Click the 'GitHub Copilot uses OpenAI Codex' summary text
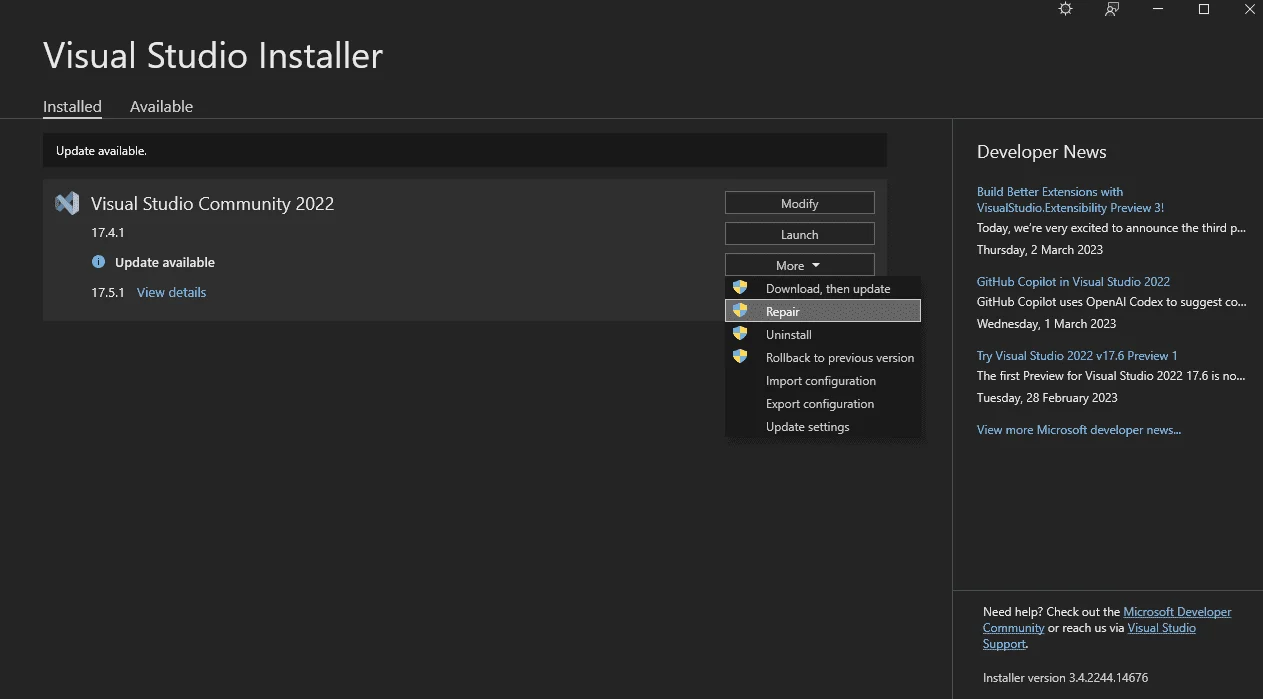This screenshot has width=1263, height=699. pyautogui.click(x=1111, y=301)
